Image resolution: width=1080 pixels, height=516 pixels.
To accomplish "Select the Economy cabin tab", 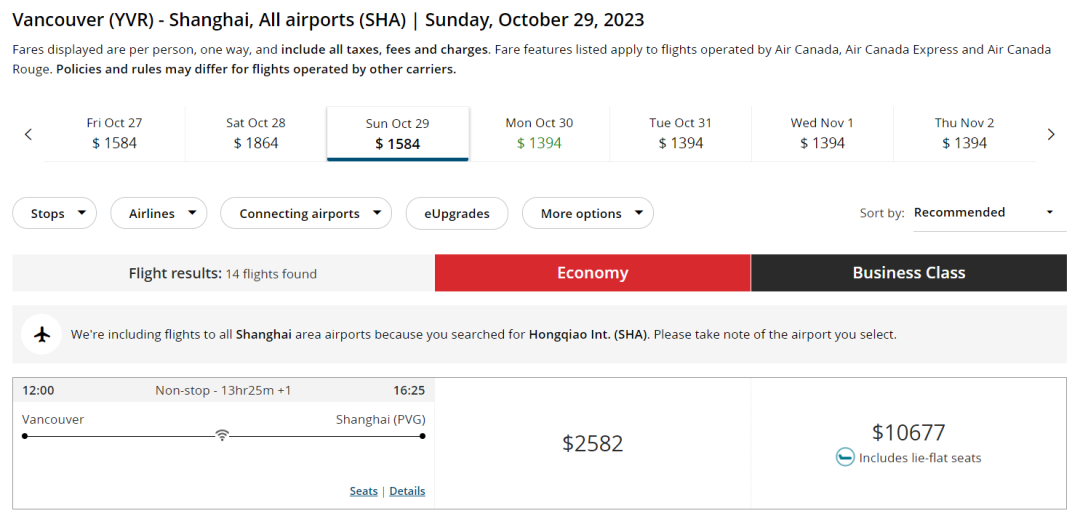I will pyautogui.click(x=592, y=273).
